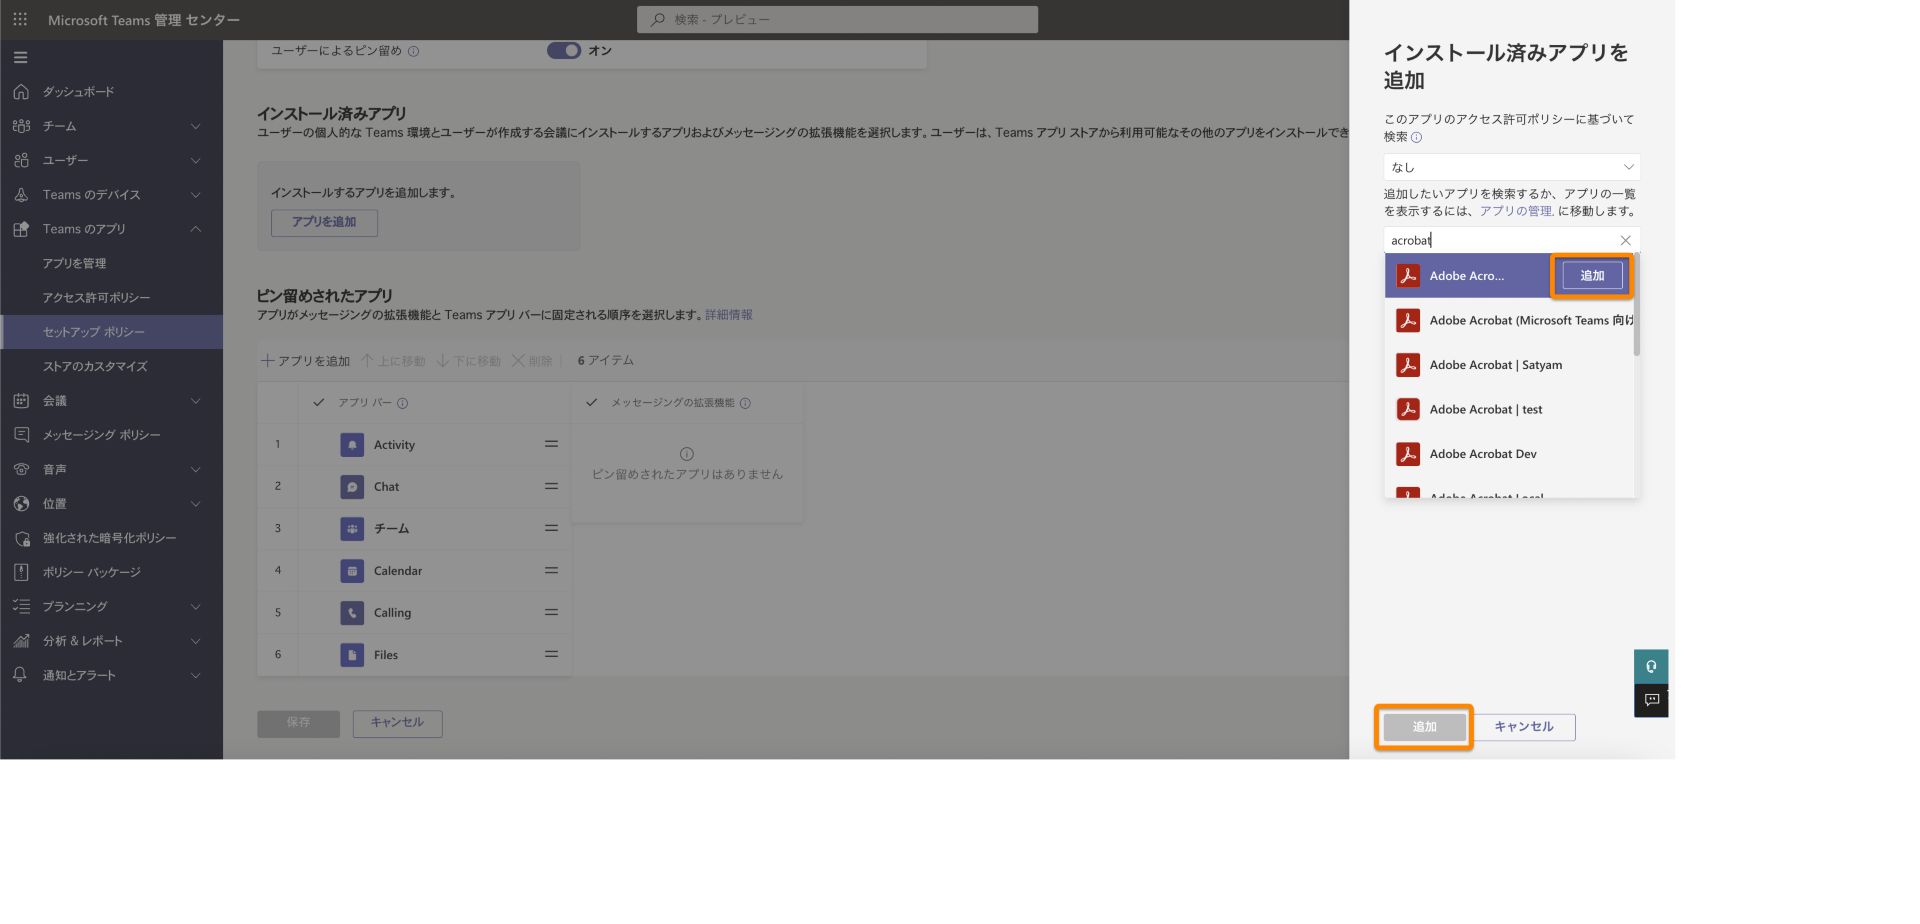Click 追加 next to Adobe Acro...
The image size is (1920, 924).
(1592, 276)
